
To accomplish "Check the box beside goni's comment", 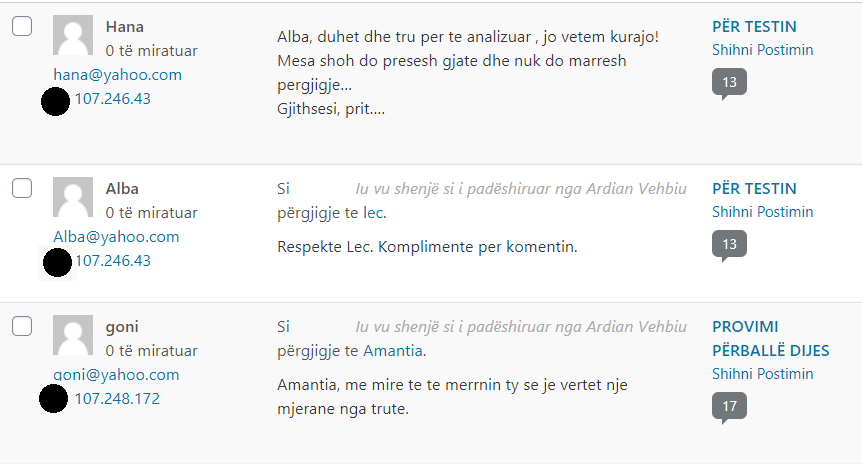I will click(22, 326).
